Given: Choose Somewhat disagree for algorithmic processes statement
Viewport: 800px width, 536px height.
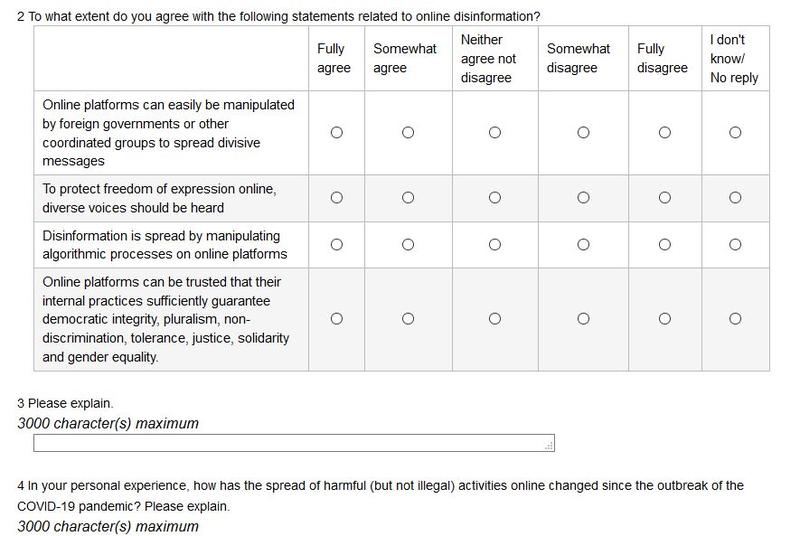Looking at the screenshot, I should click(583, 245).
